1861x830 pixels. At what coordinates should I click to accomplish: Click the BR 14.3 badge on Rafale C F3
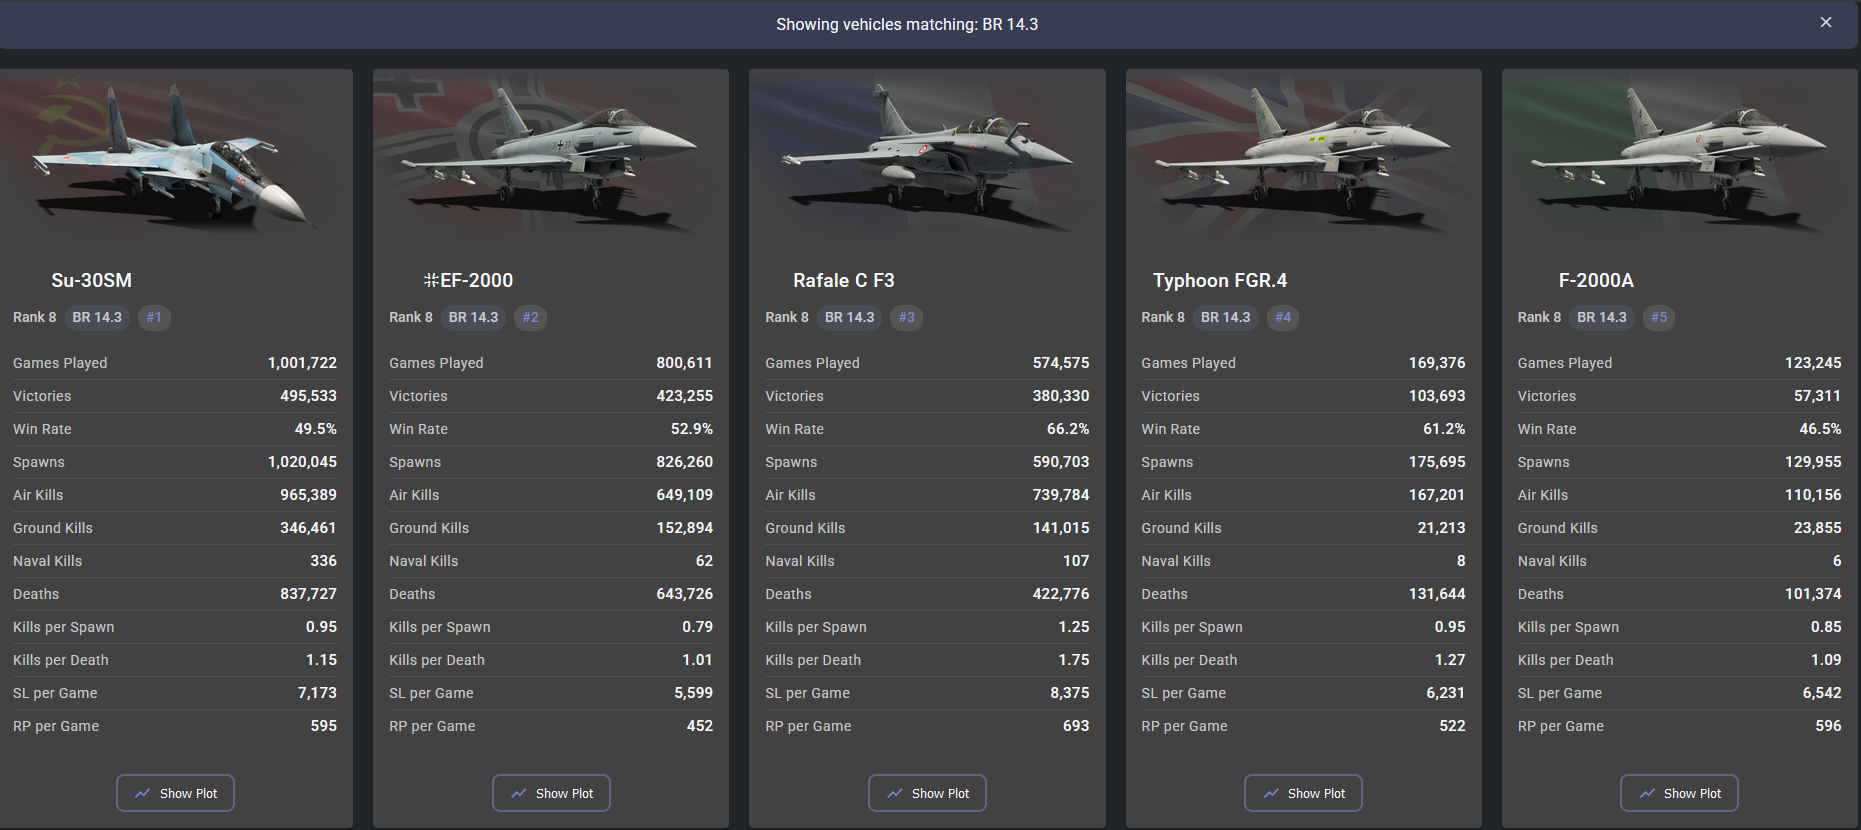(849, 317)
